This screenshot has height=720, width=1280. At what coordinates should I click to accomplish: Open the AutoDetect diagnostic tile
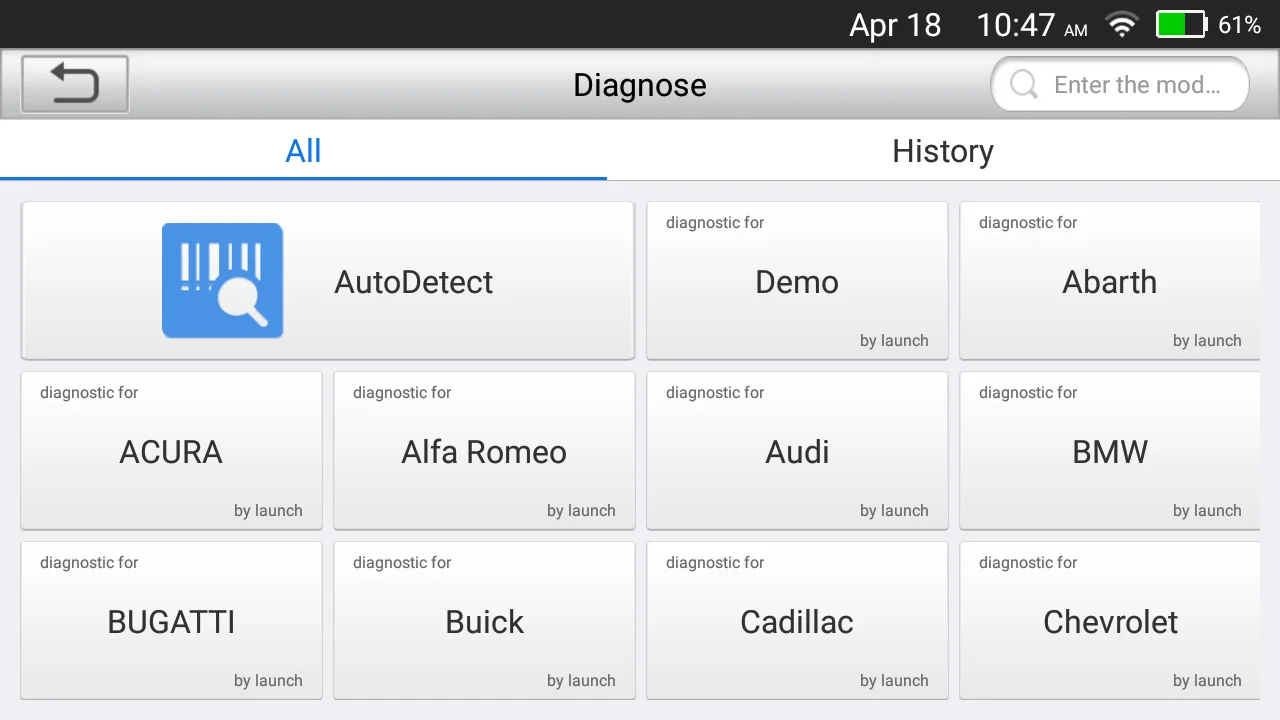click(x=414, y=282)
